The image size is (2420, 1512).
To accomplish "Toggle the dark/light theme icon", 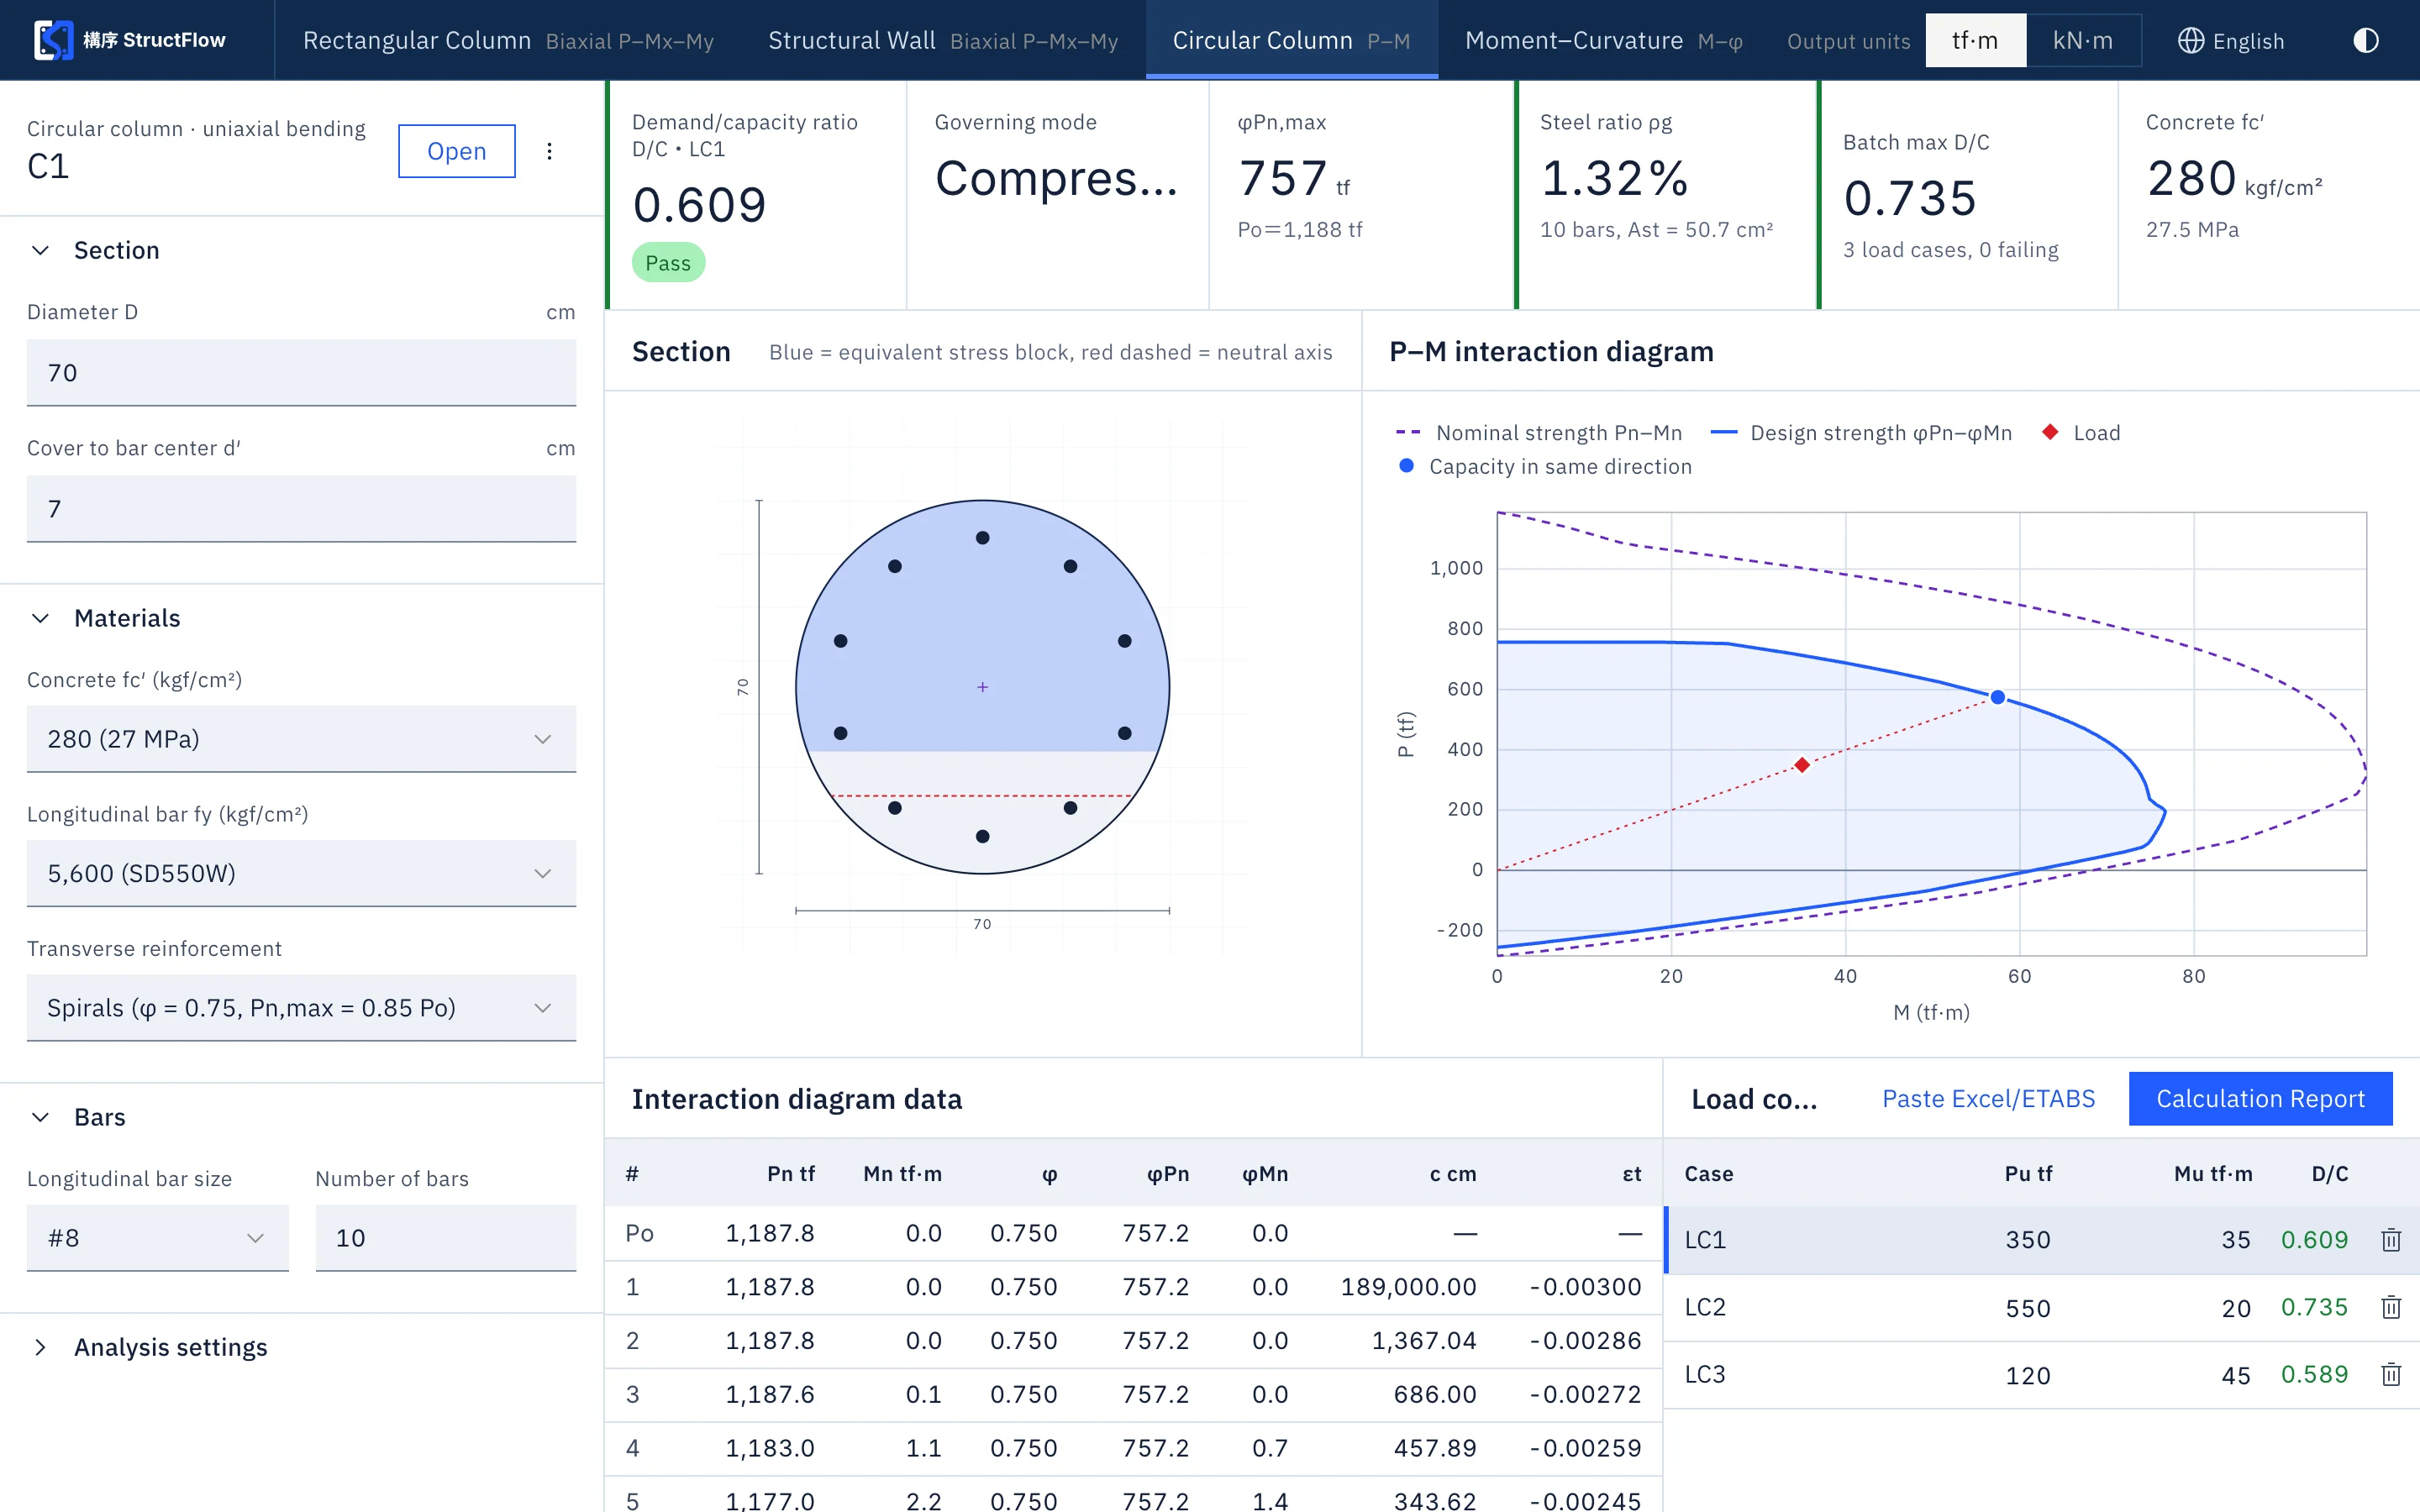I will click(x=2366, y=40).
